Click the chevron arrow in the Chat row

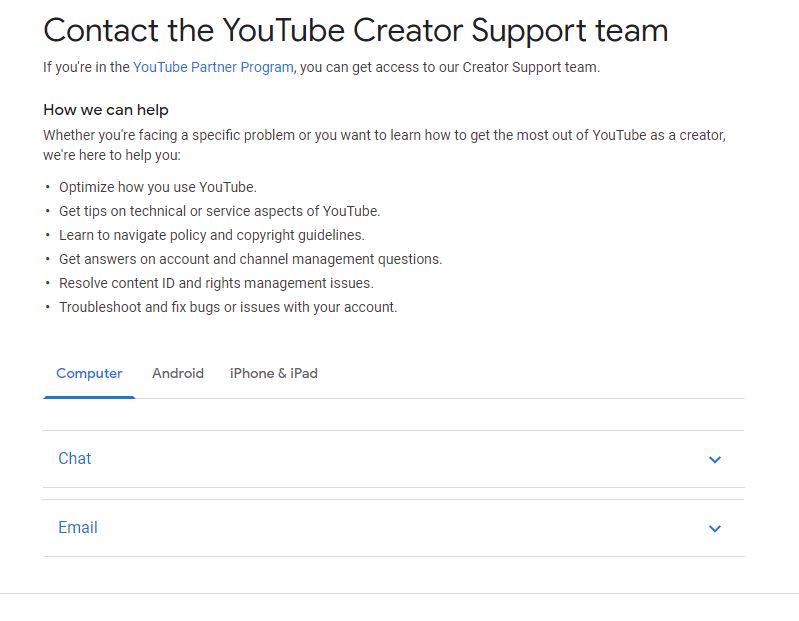[x=715, y=460]
